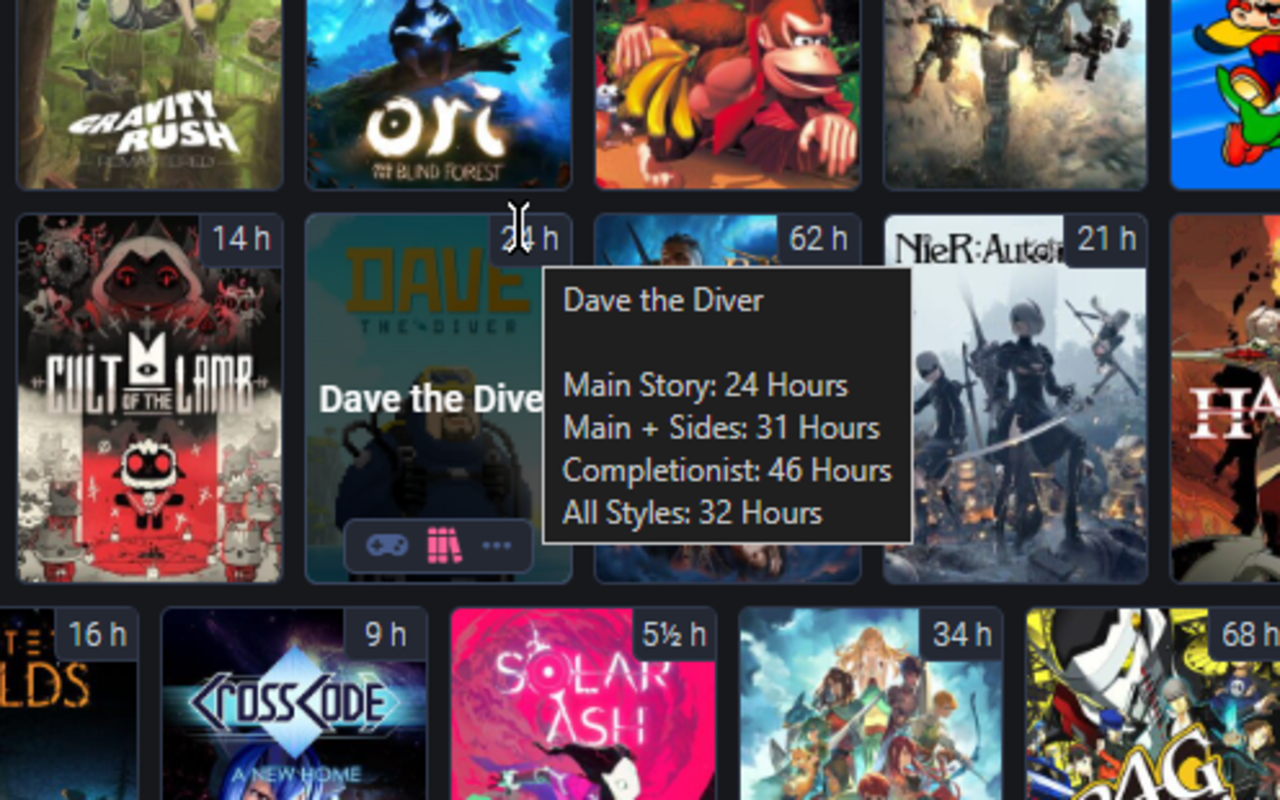Click the gamepad icon on Dave the Diver

tap(387, 546)
